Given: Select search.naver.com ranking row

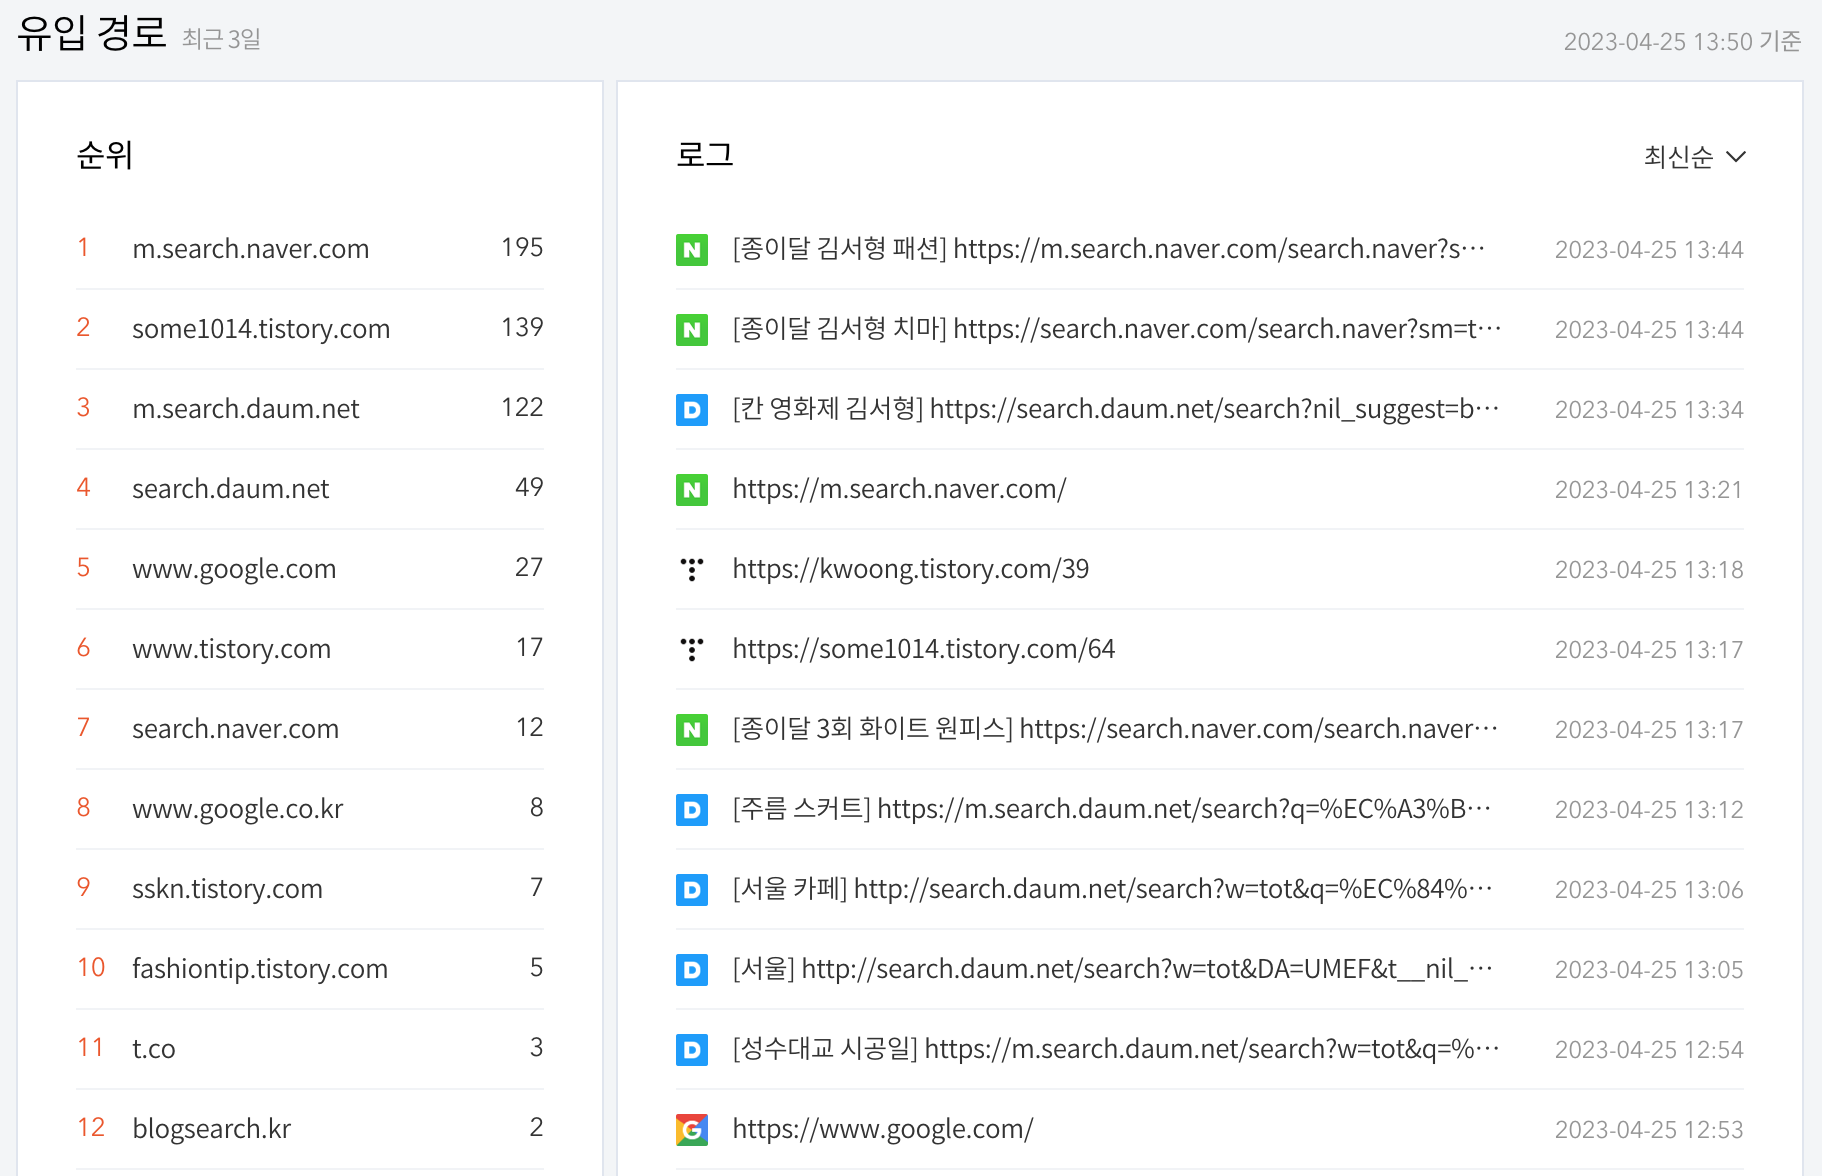Looking at the screenshot, I should pos(310,729).
